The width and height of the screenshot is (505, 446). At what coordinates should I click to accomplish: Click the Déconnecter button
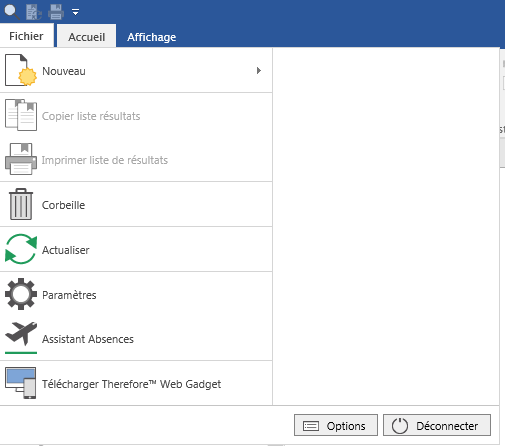click(437, 425)
